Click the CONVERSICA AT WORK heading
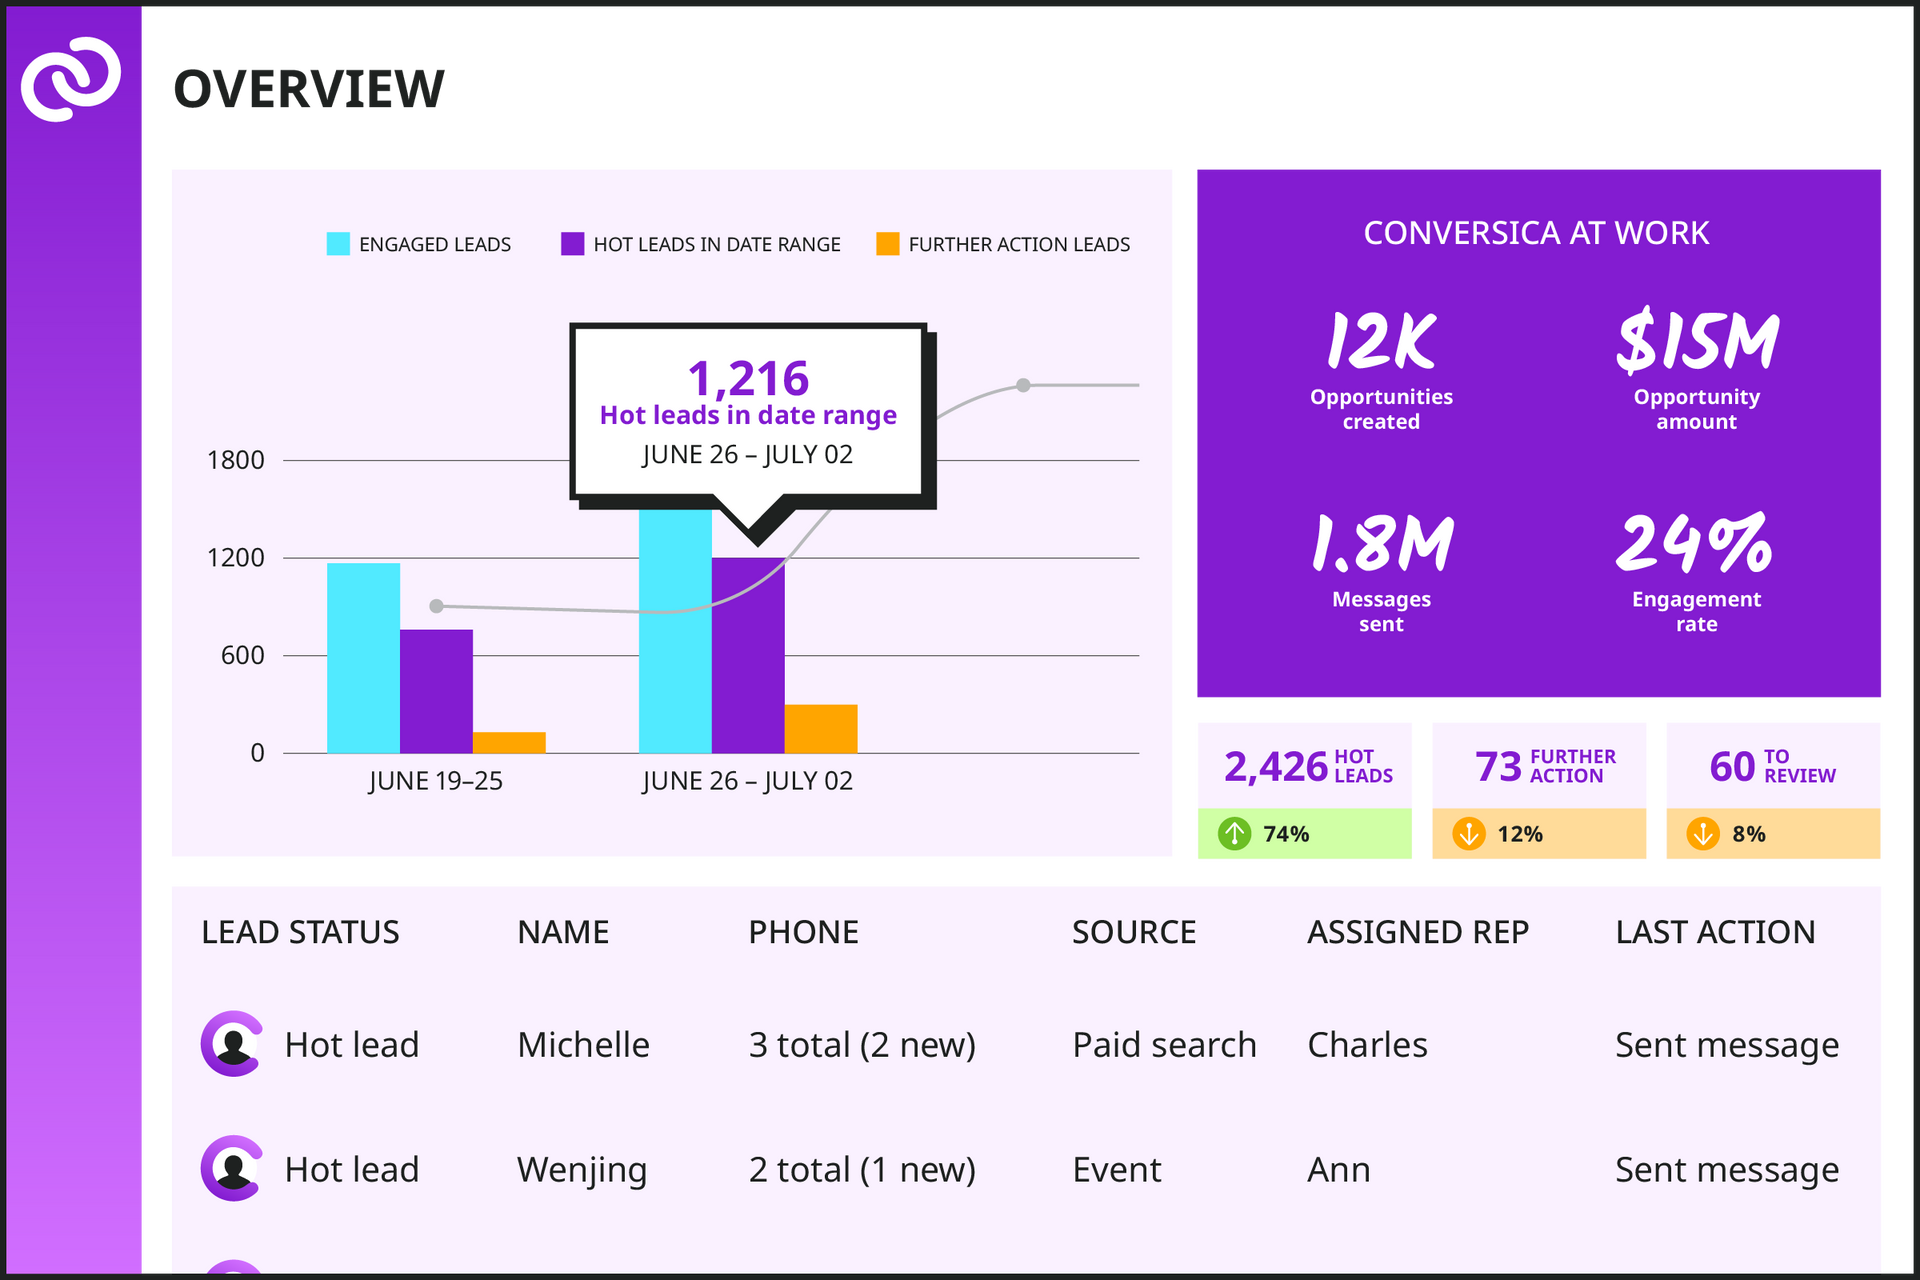The height and width of the screenshot is (1280, 1920). [1537, 233]
